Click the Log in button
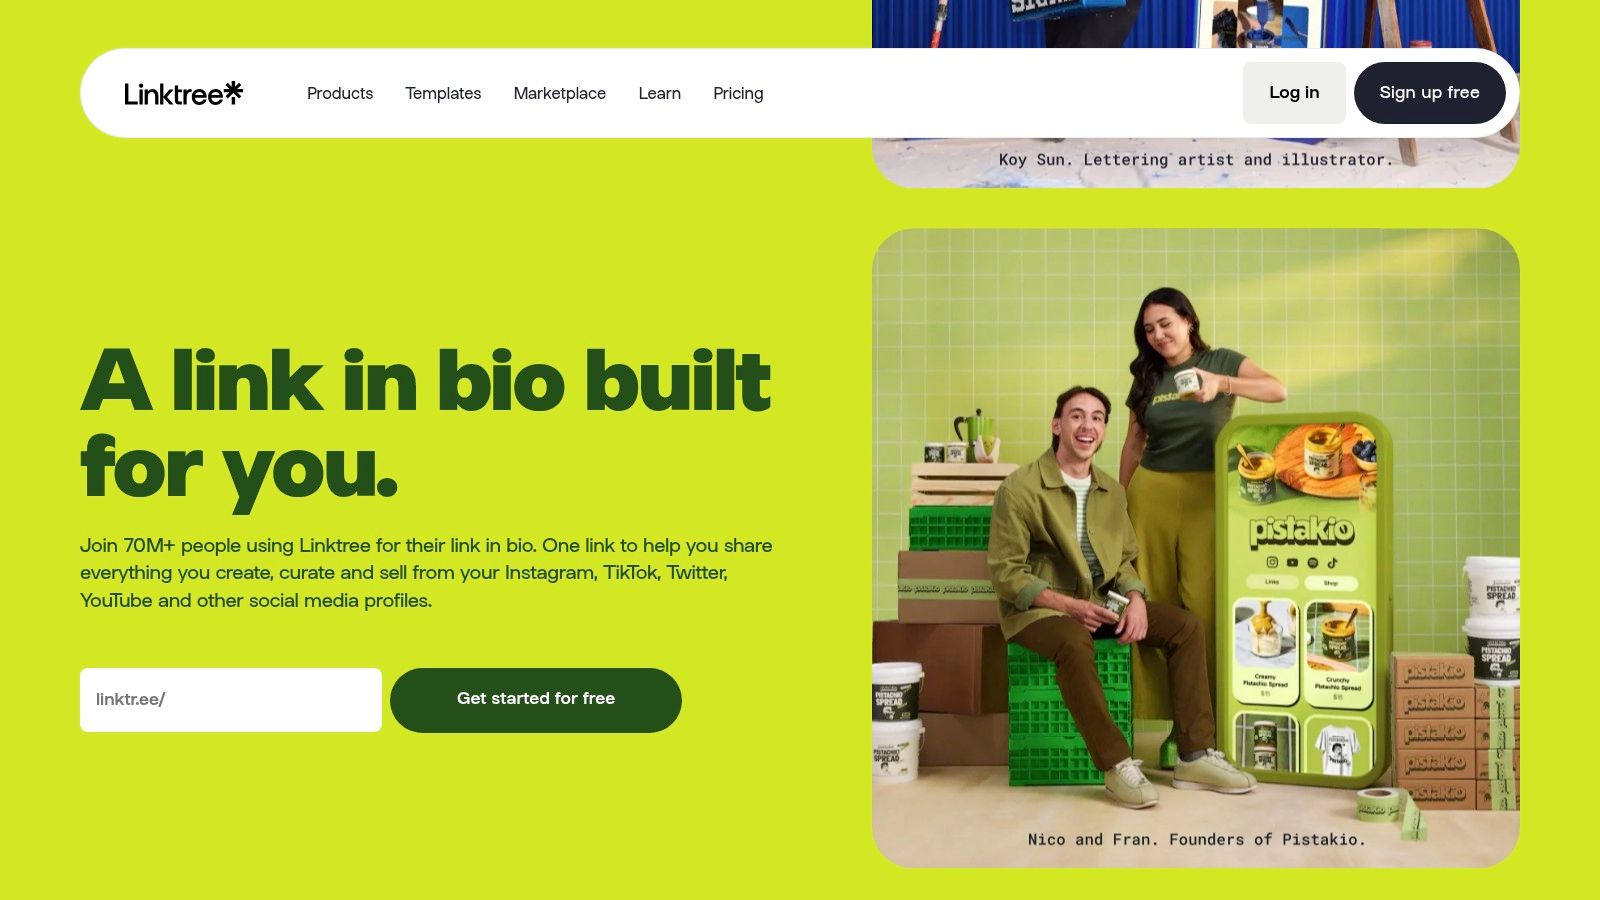This screenshot has height=900, width=1600. [1294, 93]
